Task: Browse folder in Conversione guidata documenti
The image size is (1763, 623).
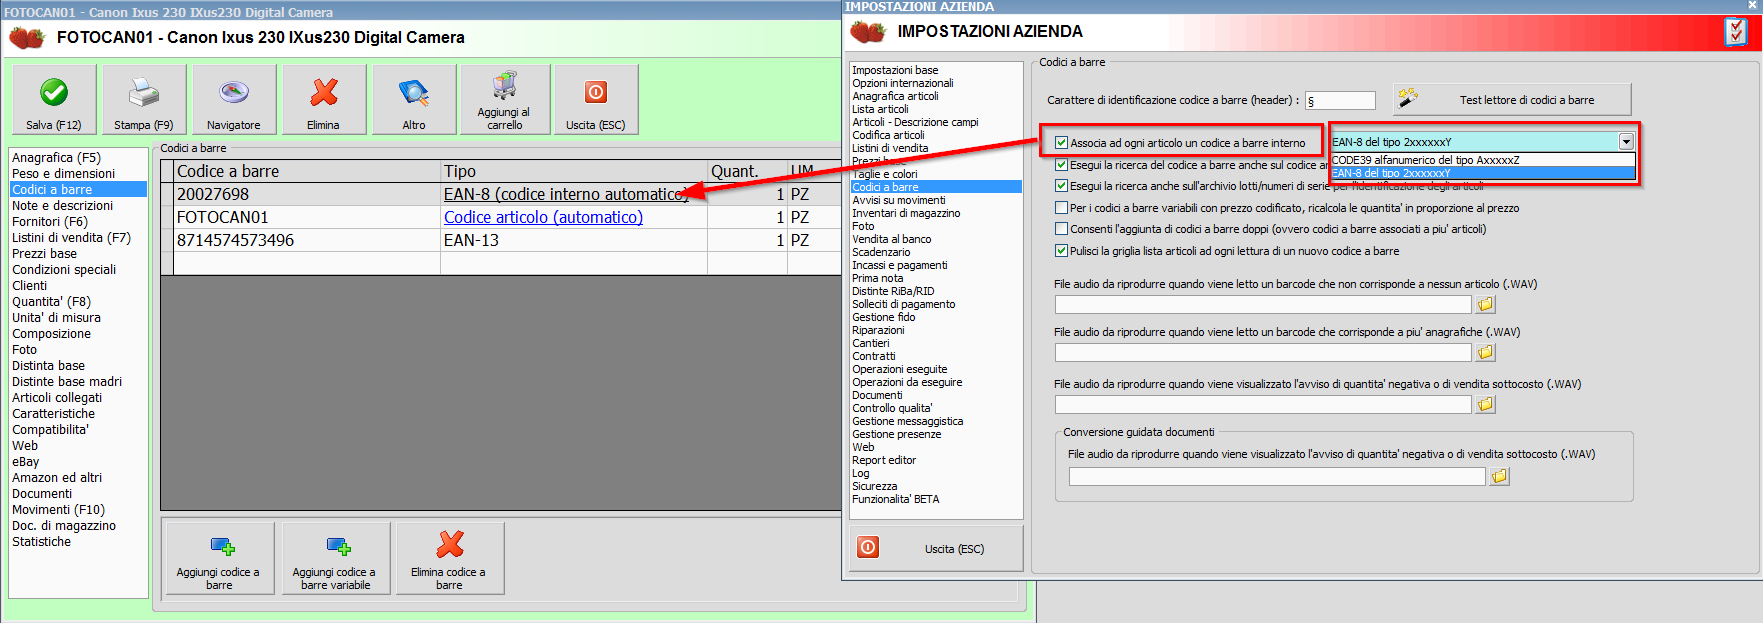Action: 1499,476
